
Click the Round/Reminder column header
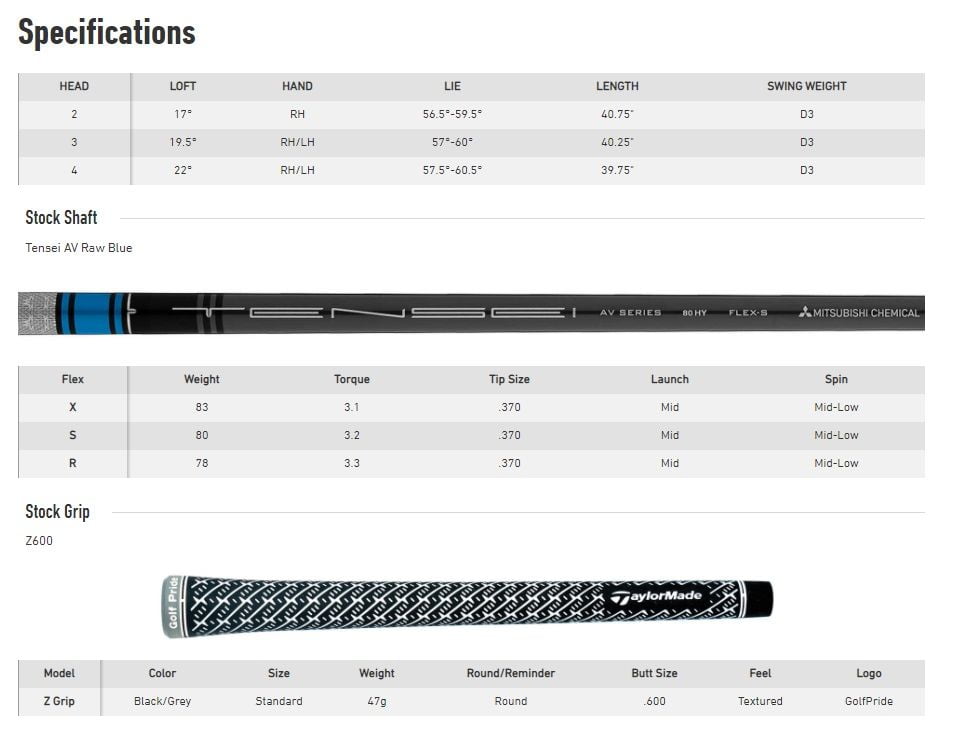click(510, 673)
